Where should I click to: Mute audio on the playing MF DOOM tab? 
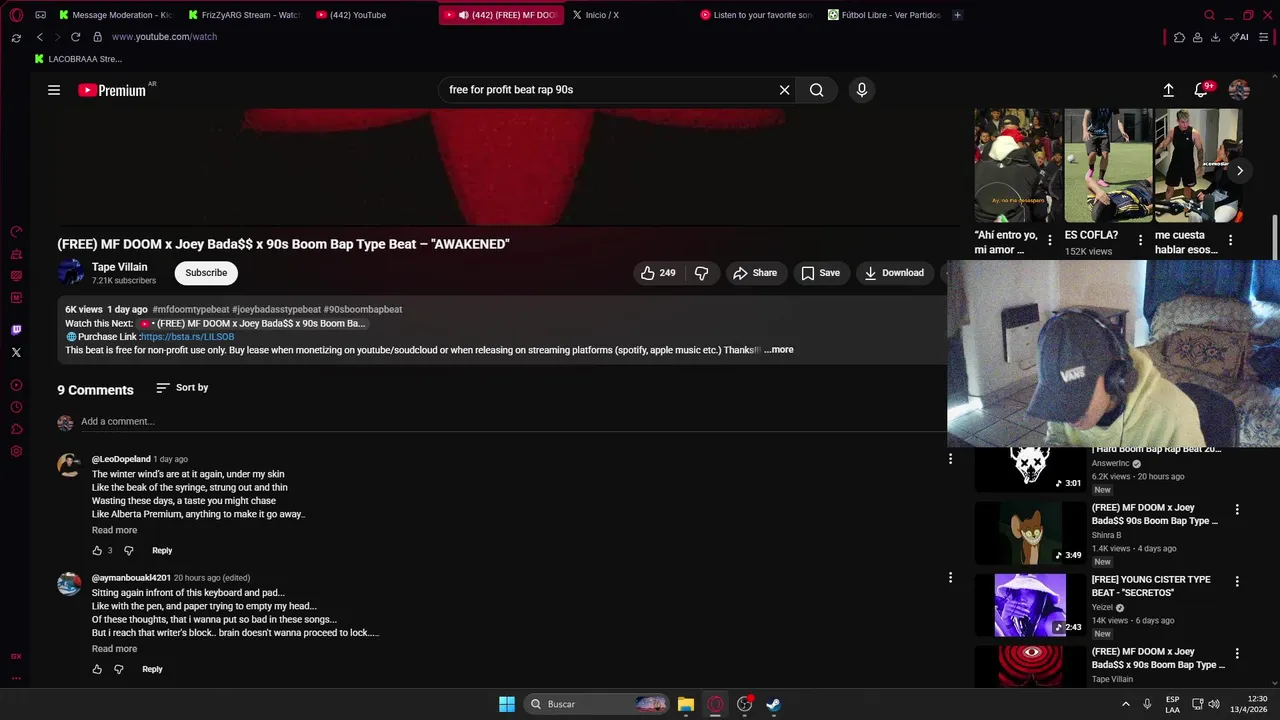click(464, 15)
